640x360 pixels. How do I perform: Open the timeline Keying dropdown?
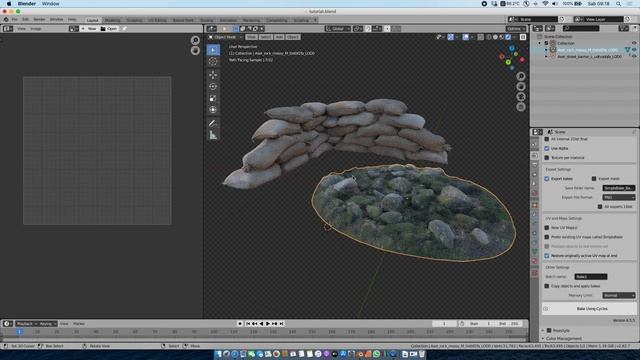47,324
